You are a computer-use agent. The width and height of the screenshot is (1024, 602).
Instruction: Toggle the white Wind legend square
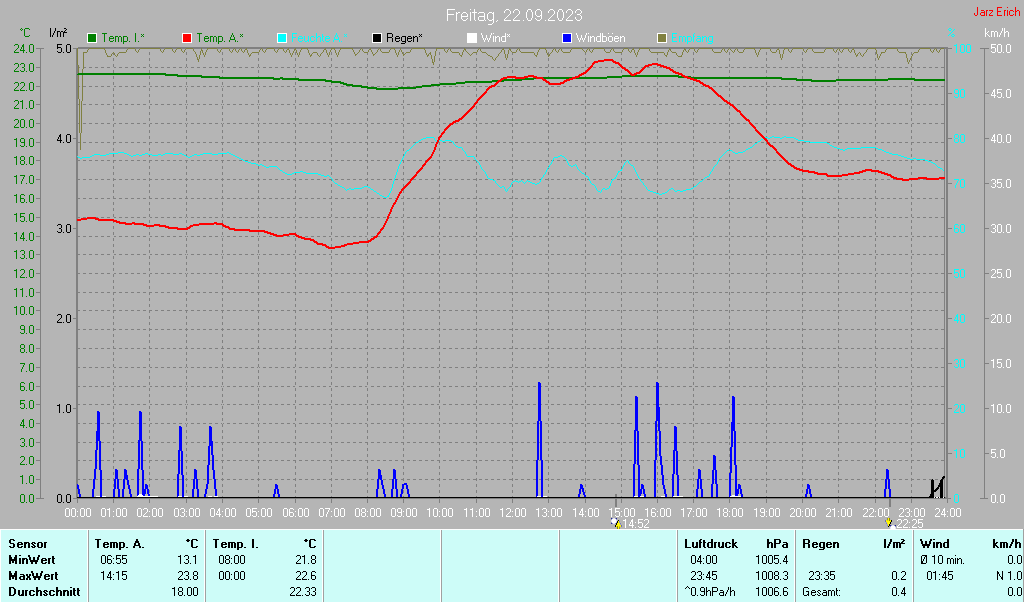(x=472, y=38)
